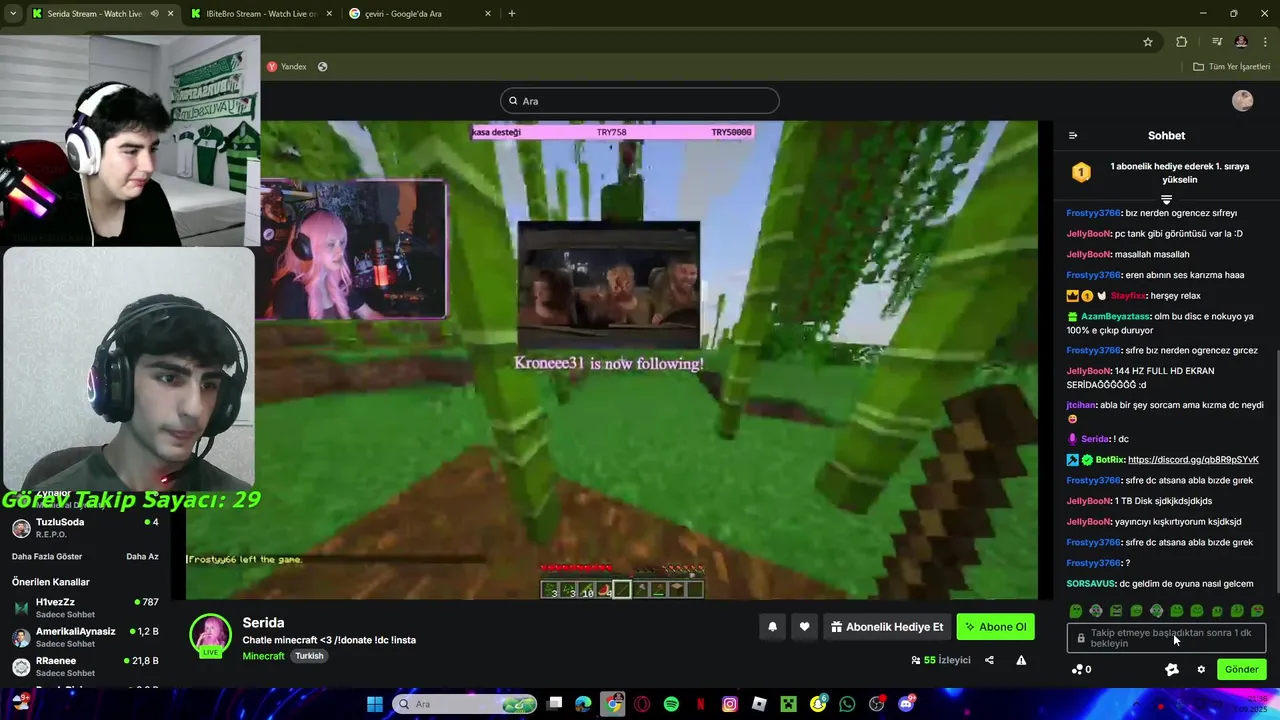
Task: Open AmerikaliAynasiz recommended channel
Action: coord(85,637)
